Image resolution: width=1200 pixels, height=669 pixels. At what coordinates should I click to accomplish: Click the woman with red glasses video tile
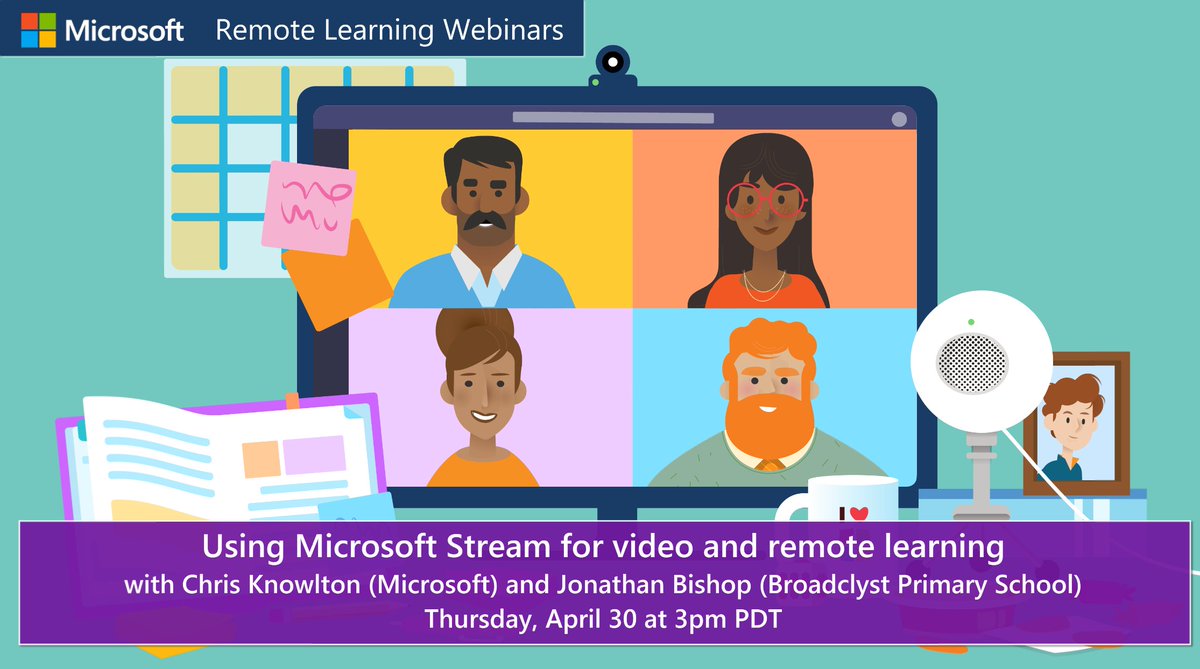[774, 219]
